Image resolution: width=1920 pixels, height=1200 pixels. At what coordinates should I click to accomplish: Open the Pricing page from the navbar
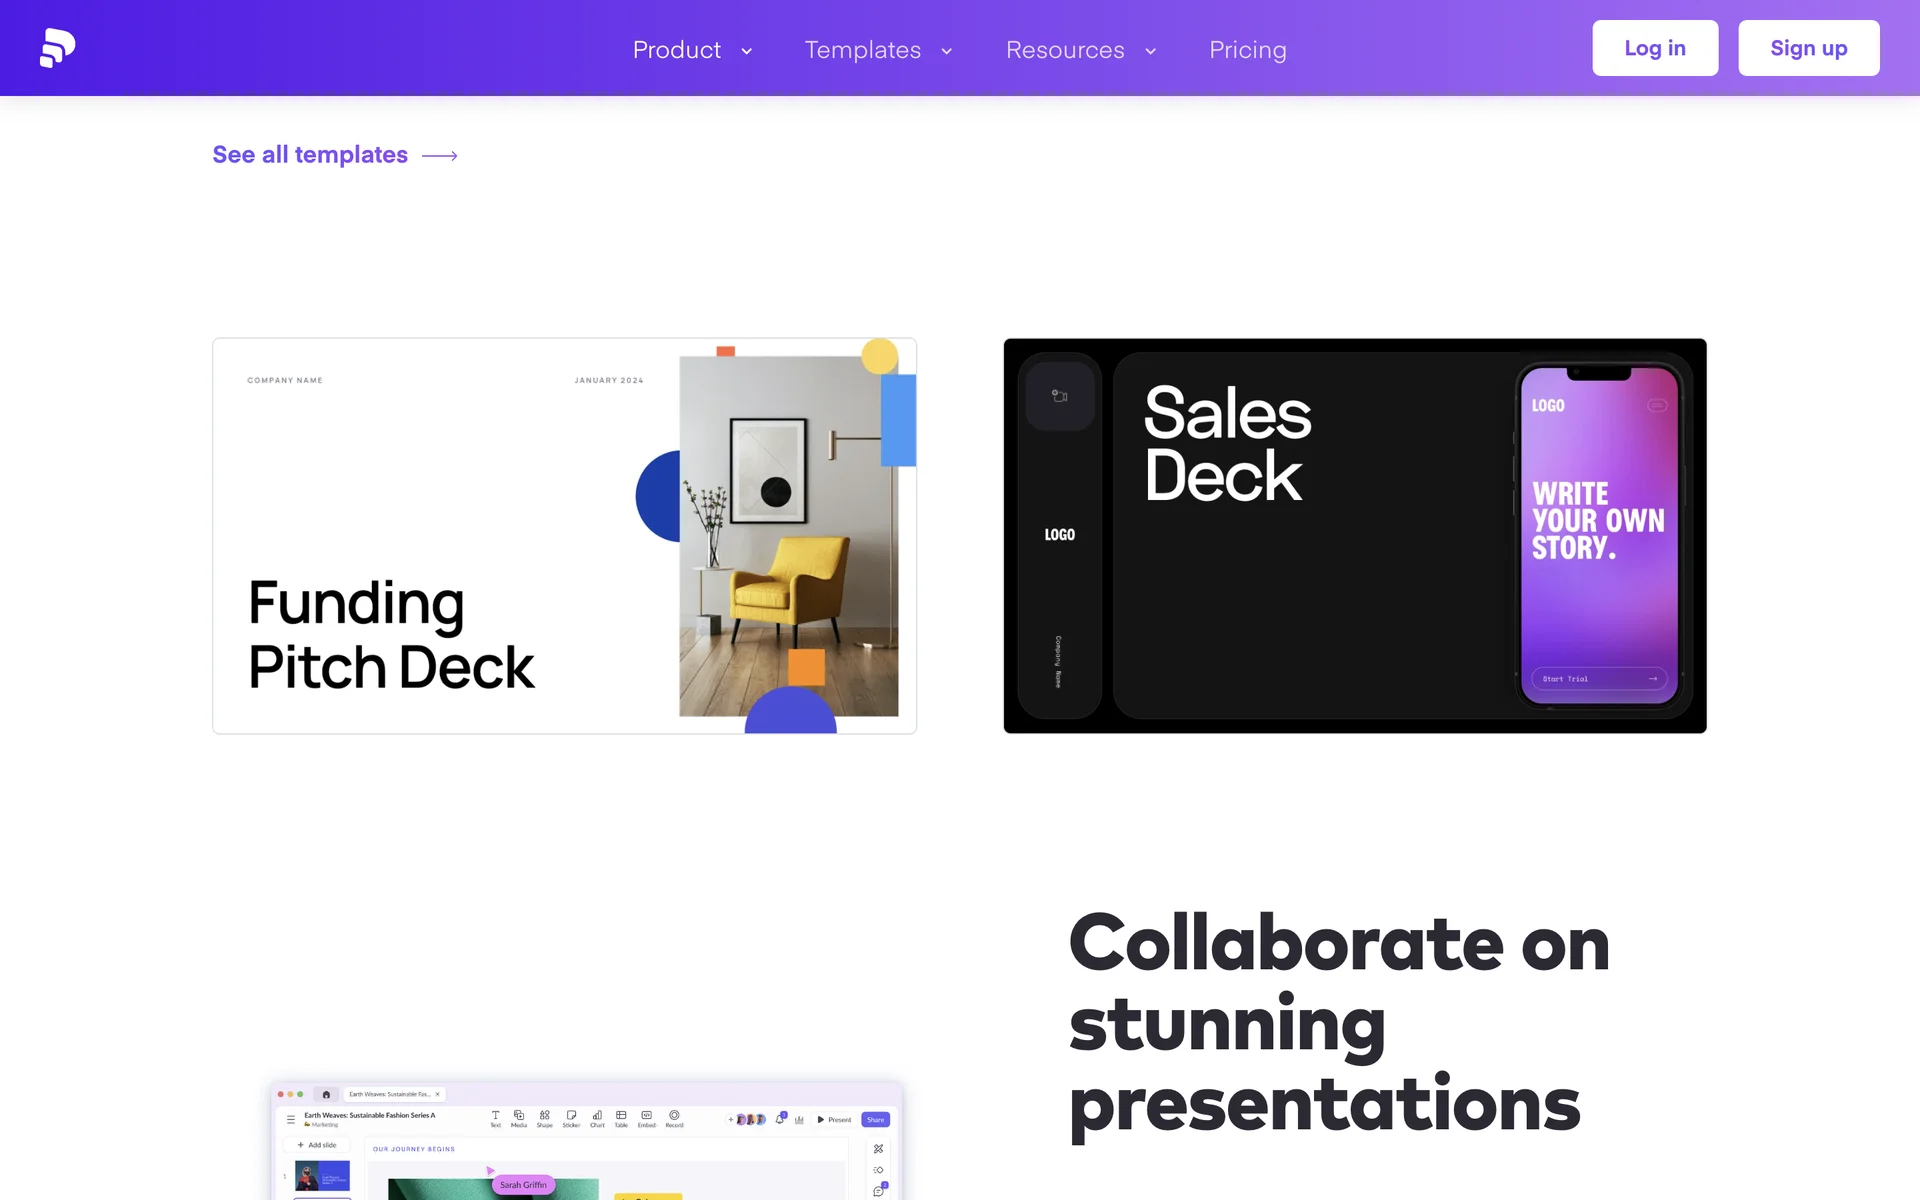[1247, 50]
